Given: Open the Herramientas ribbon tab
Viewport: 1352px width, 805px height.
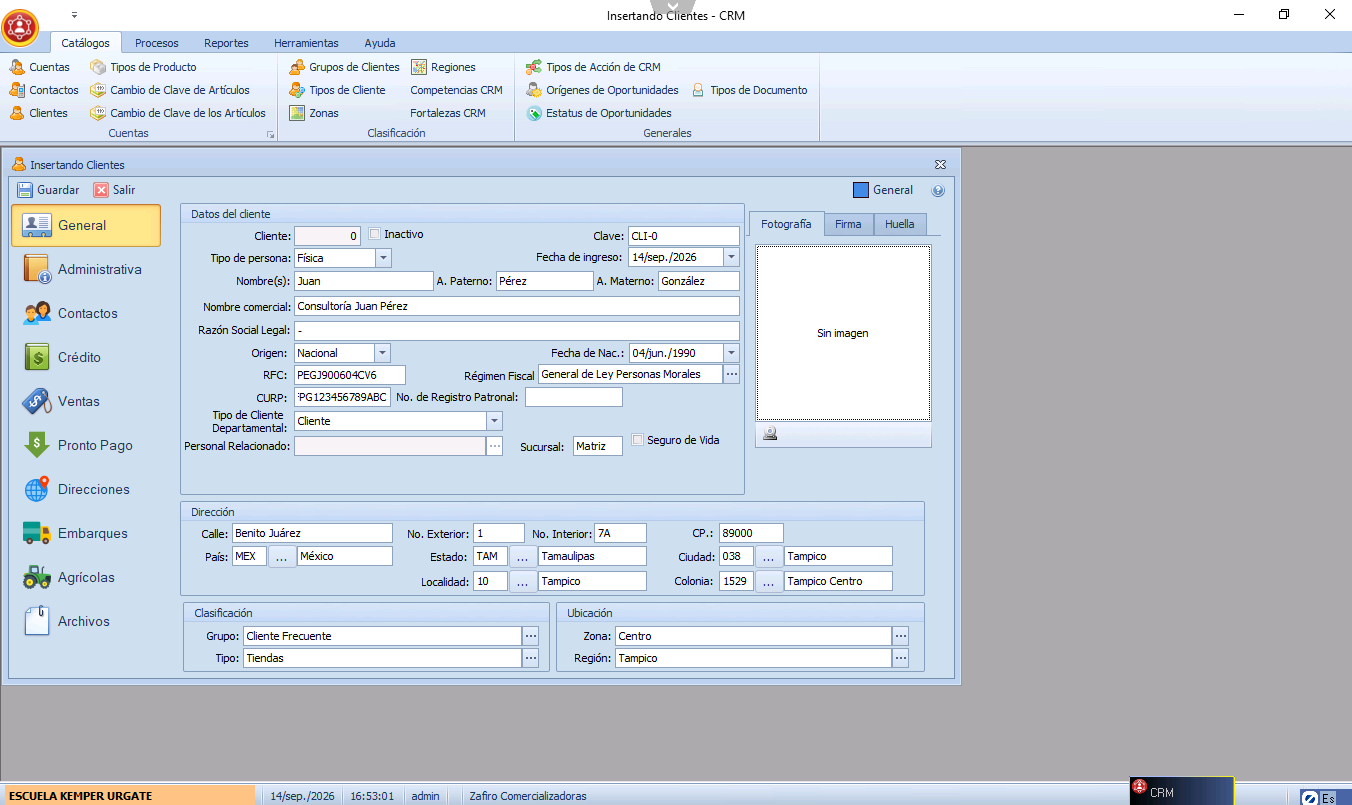Looking at the screenshot, I should click(306, 43).
